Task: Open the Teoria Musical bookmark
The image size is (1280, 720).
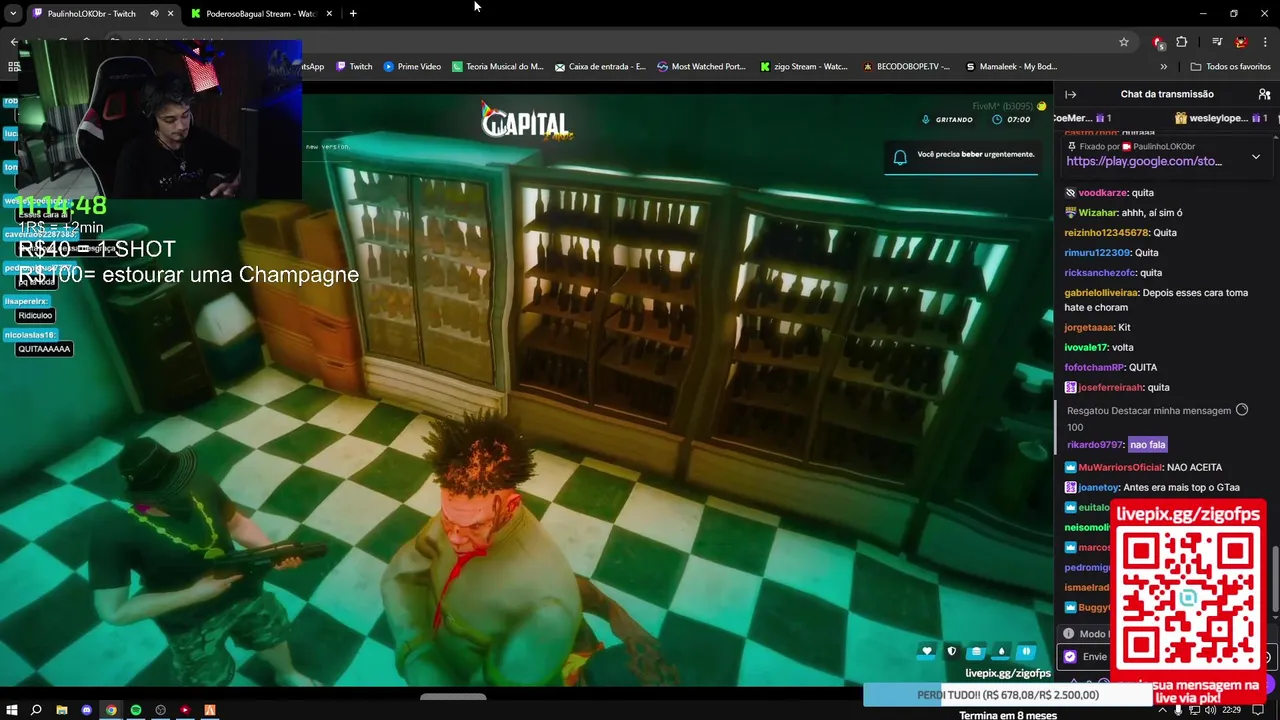Action: 497,66
